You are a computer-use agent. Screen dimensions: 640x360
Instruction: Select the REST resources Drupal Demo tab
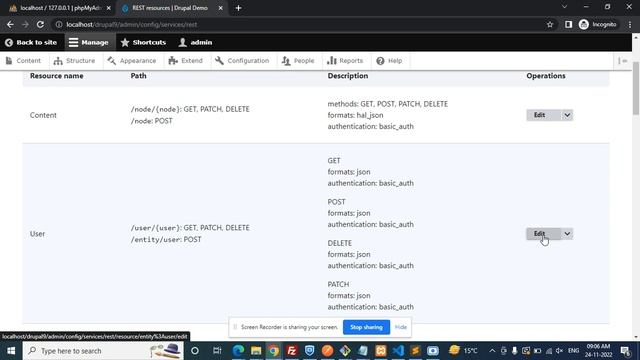[x=171, y=8]
